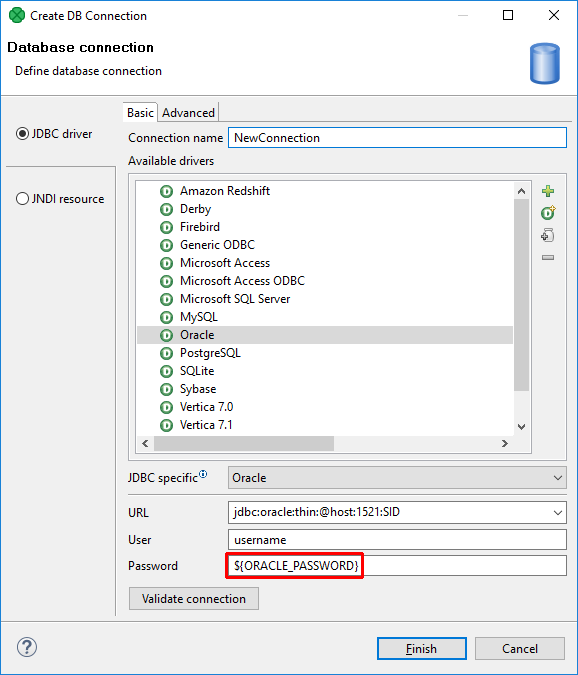The image size is (578, 675).
Task: Select Microsoft SQL Server driver entry
Action: [x=235, y=299]
